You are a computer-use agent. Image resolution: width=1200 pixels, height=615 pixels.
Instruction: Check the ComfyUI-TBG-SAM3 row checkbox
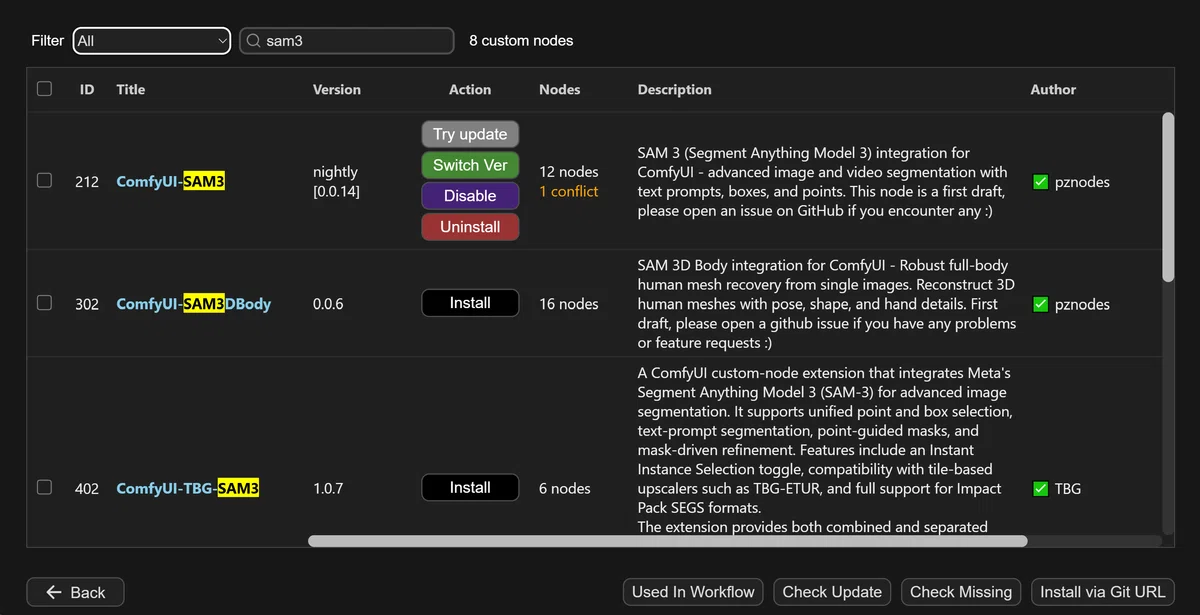click(x=44, y=487)
